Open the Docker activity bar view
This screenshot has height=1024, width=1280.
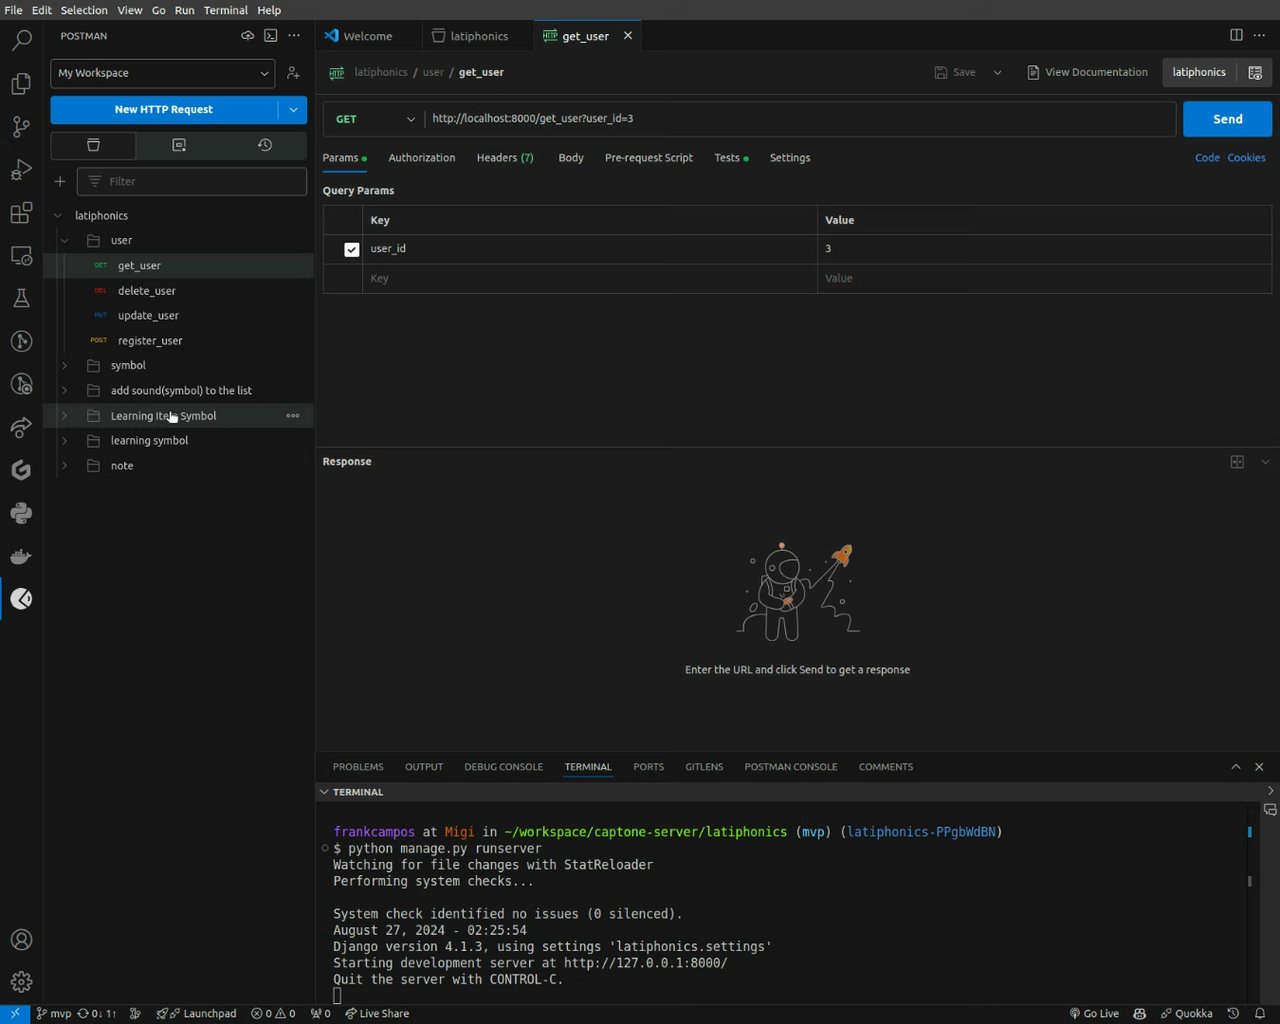pos(21,556)
